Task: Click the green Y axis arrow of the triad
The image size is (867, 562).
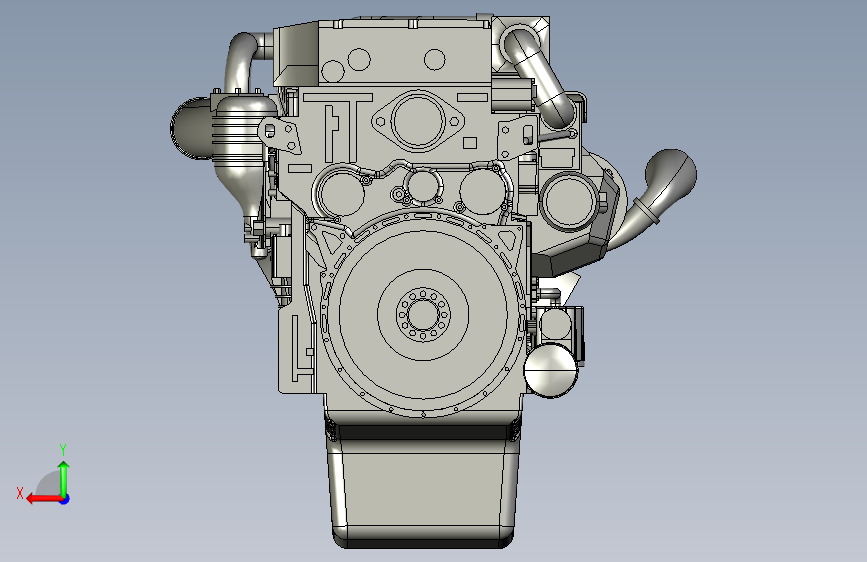Action: point(64,478)
